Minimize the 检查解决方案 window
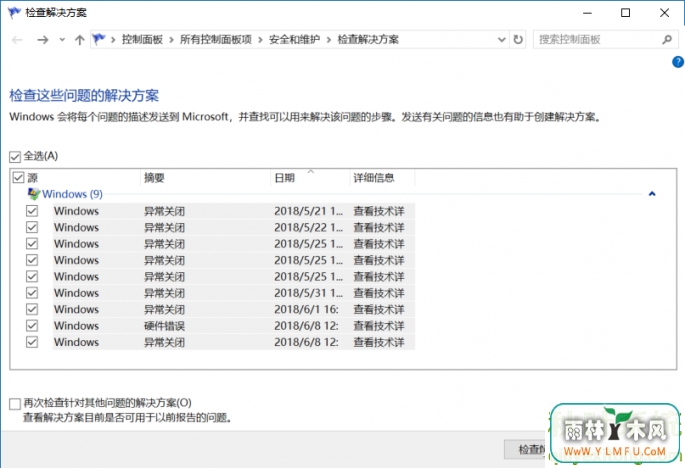Viewport: 685px width, 468px height. click(x=587, y=13)
